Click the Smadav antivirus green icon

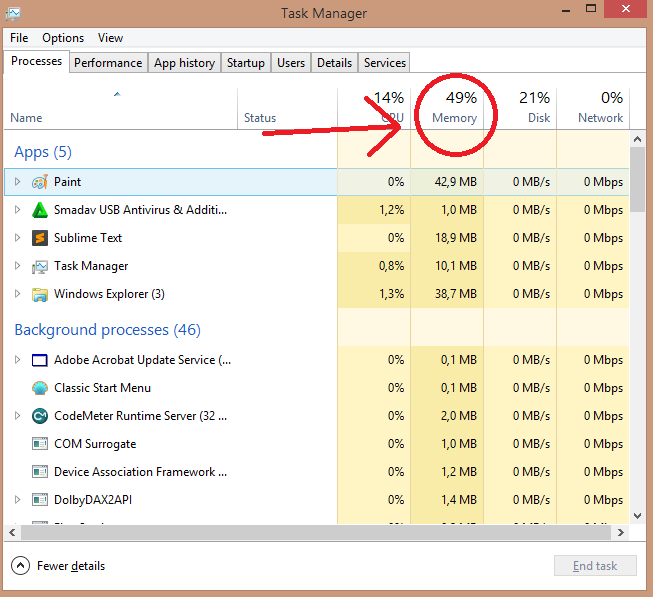(x=40, y=210)
